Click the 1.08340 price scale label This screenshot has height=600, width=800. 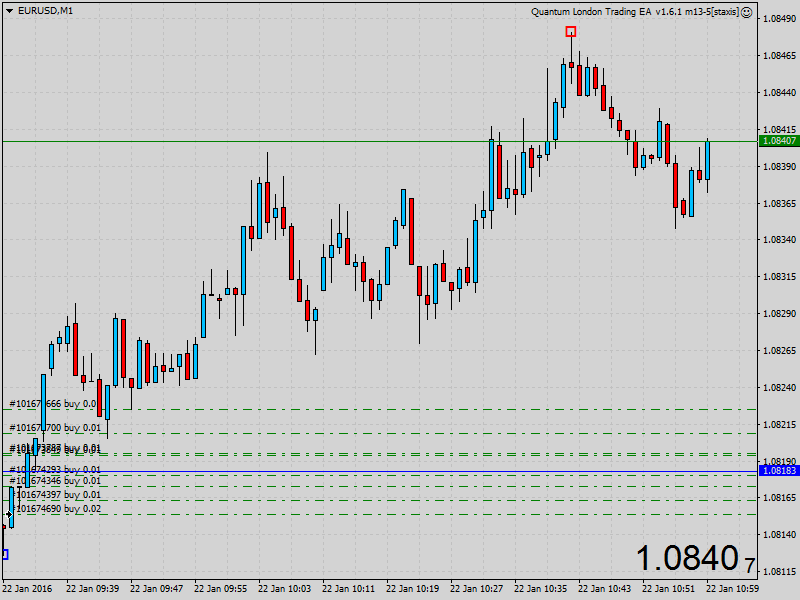(779, 239)
